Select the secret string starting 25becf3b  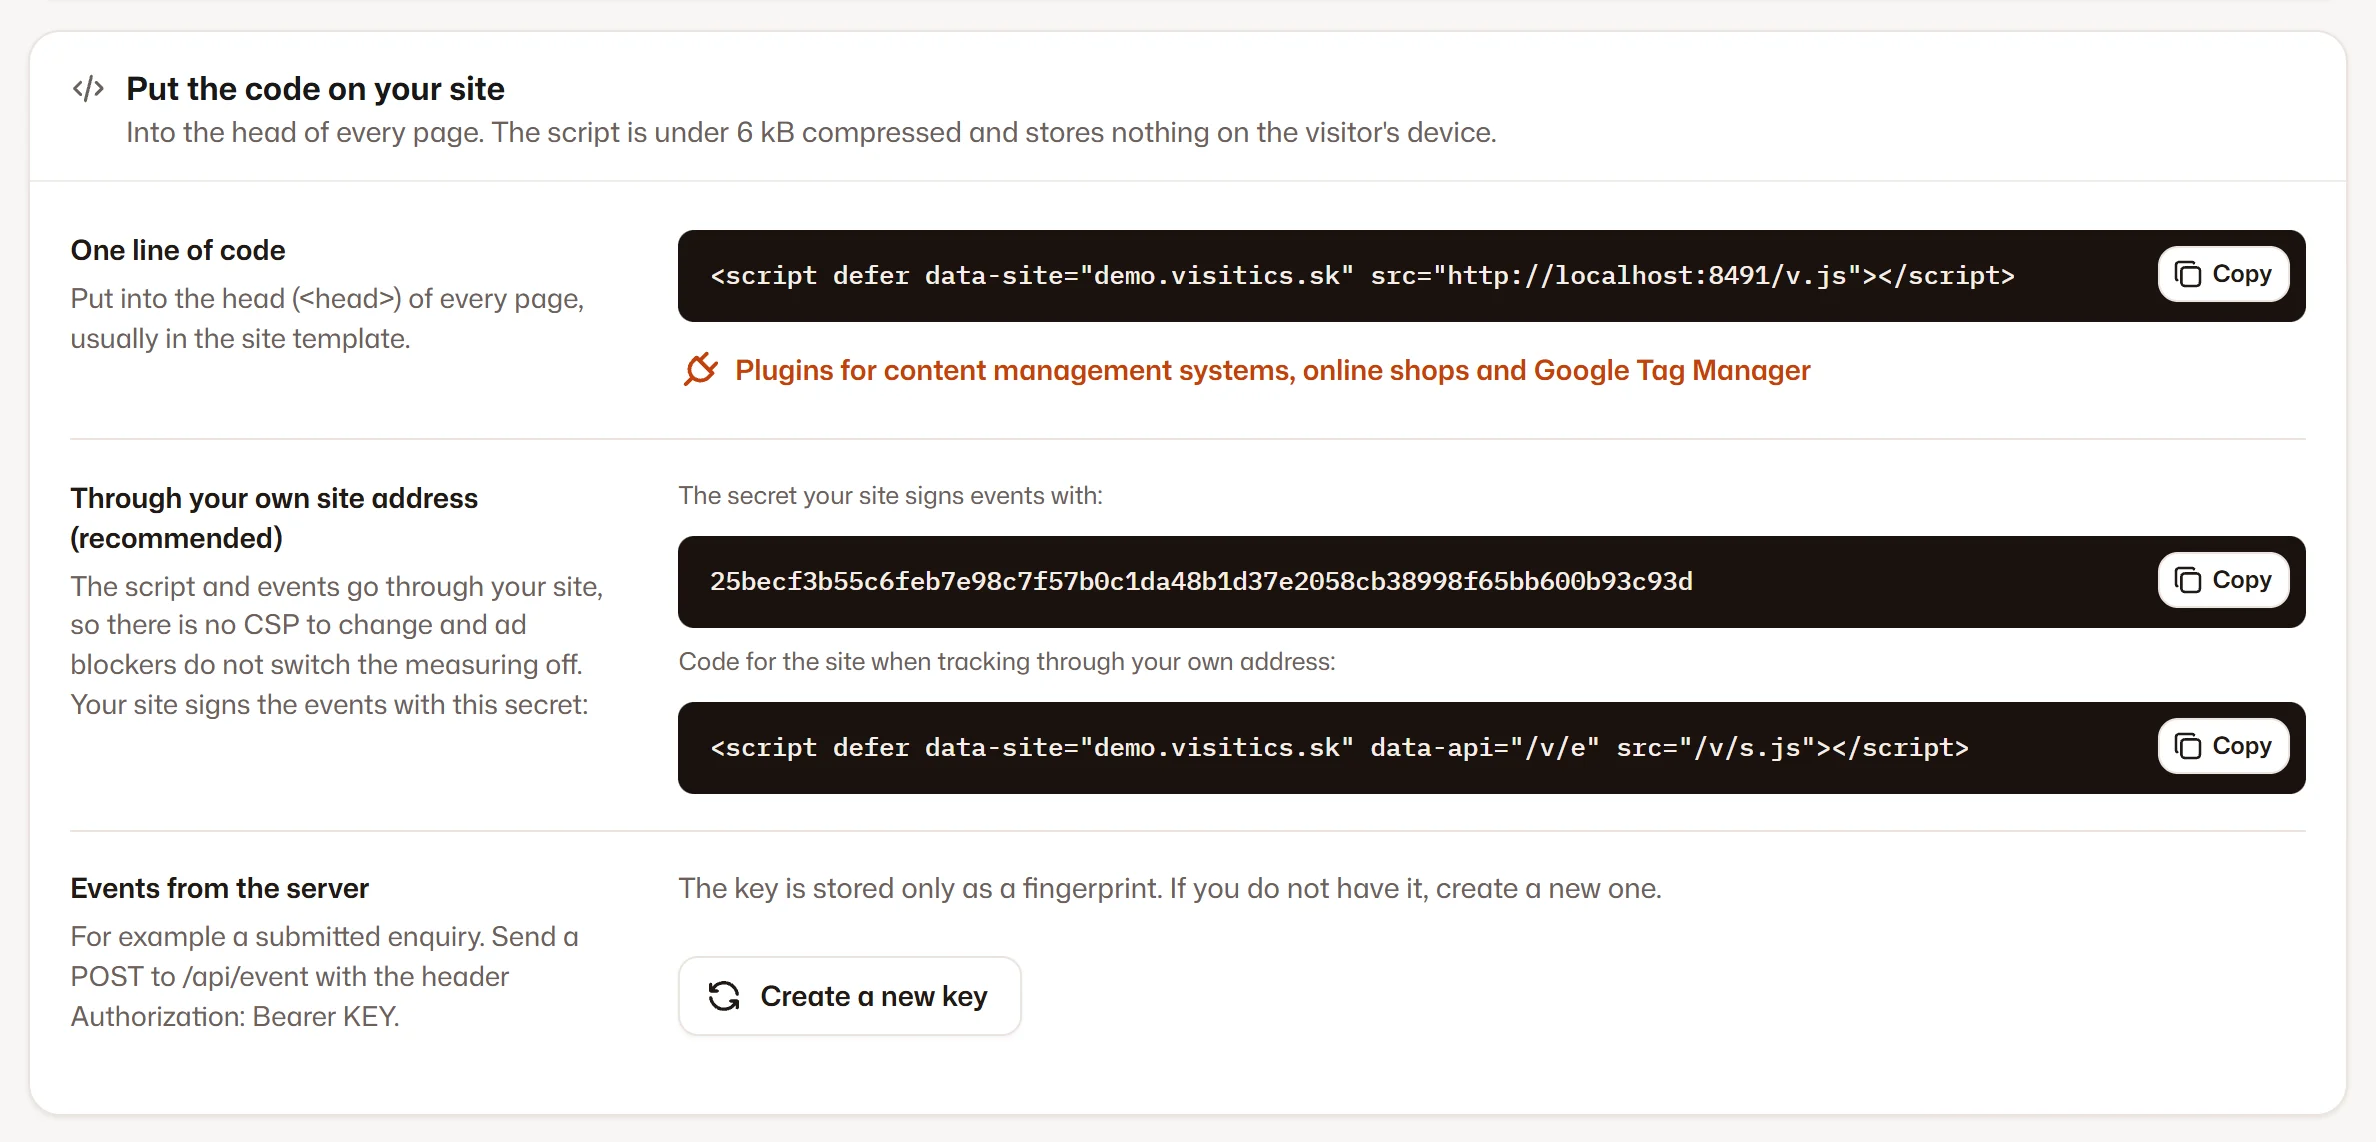1201,582
